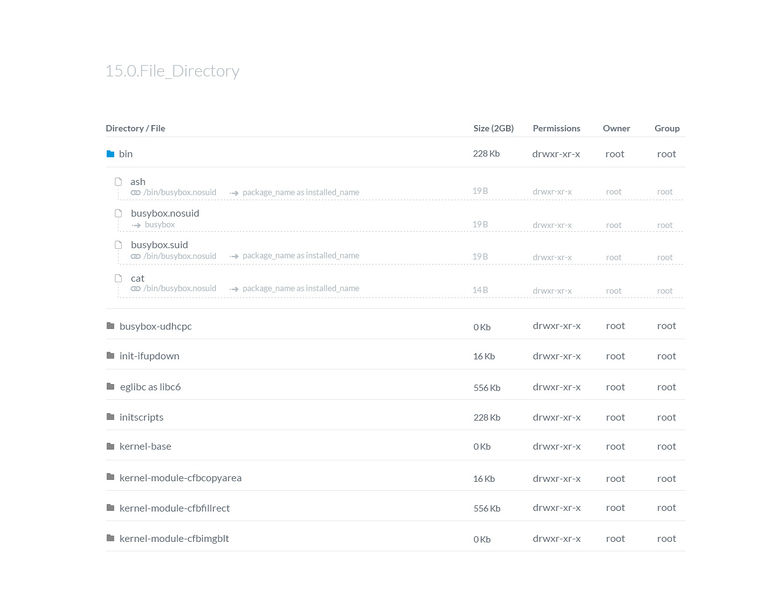Click the Owner column header
This screenshot has width=780, height=600.
click(616, 128)
